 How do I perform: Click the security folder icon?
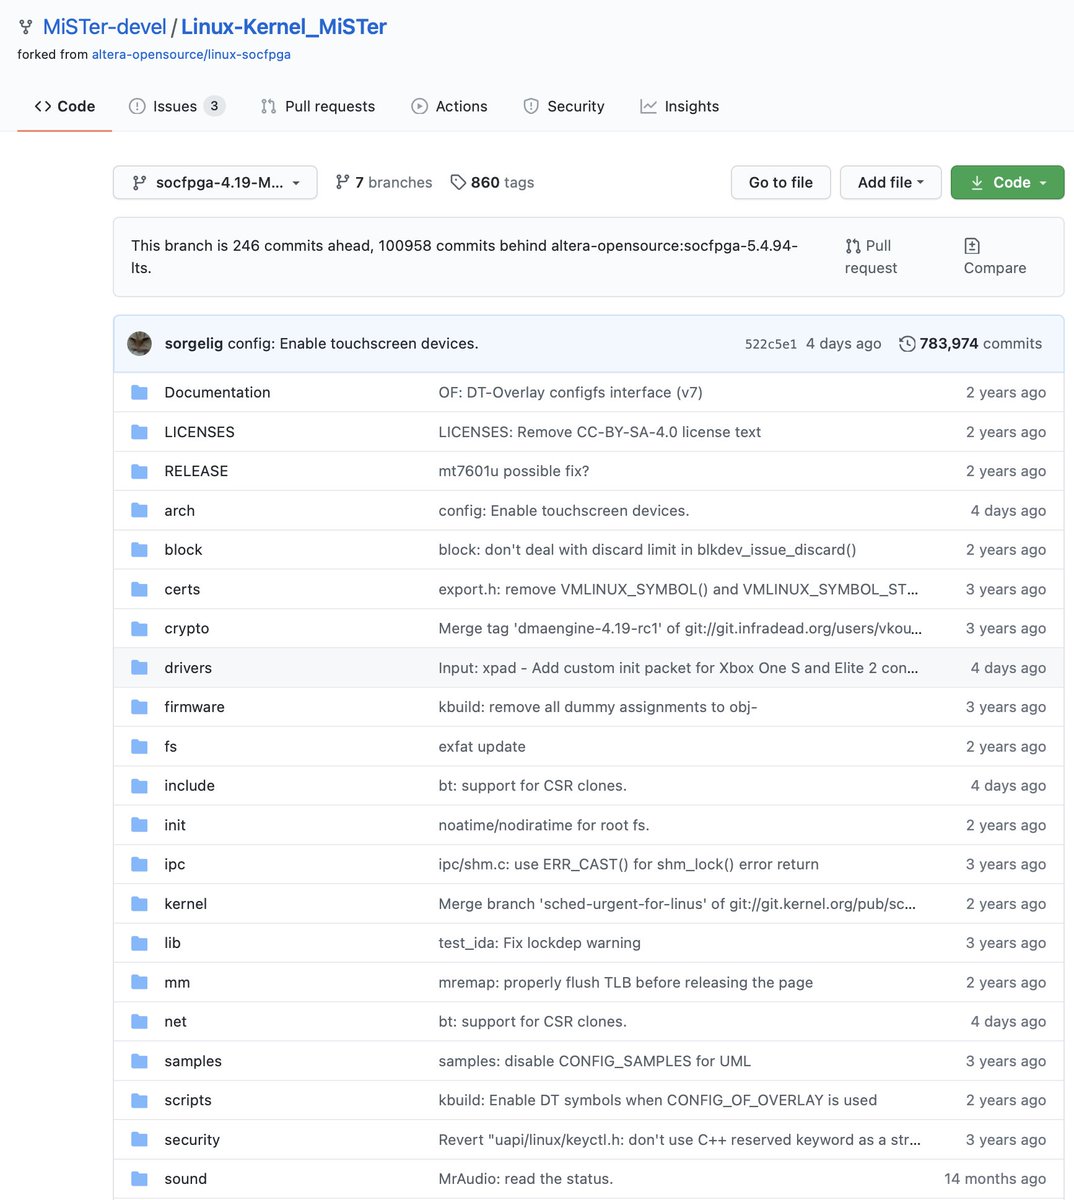(x=140, y=1140)
